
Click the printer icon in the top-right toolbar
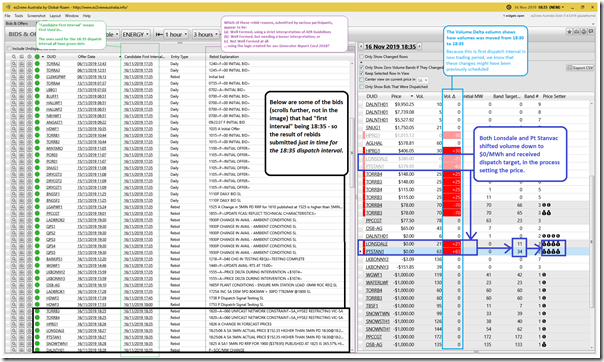click(577, 32)
